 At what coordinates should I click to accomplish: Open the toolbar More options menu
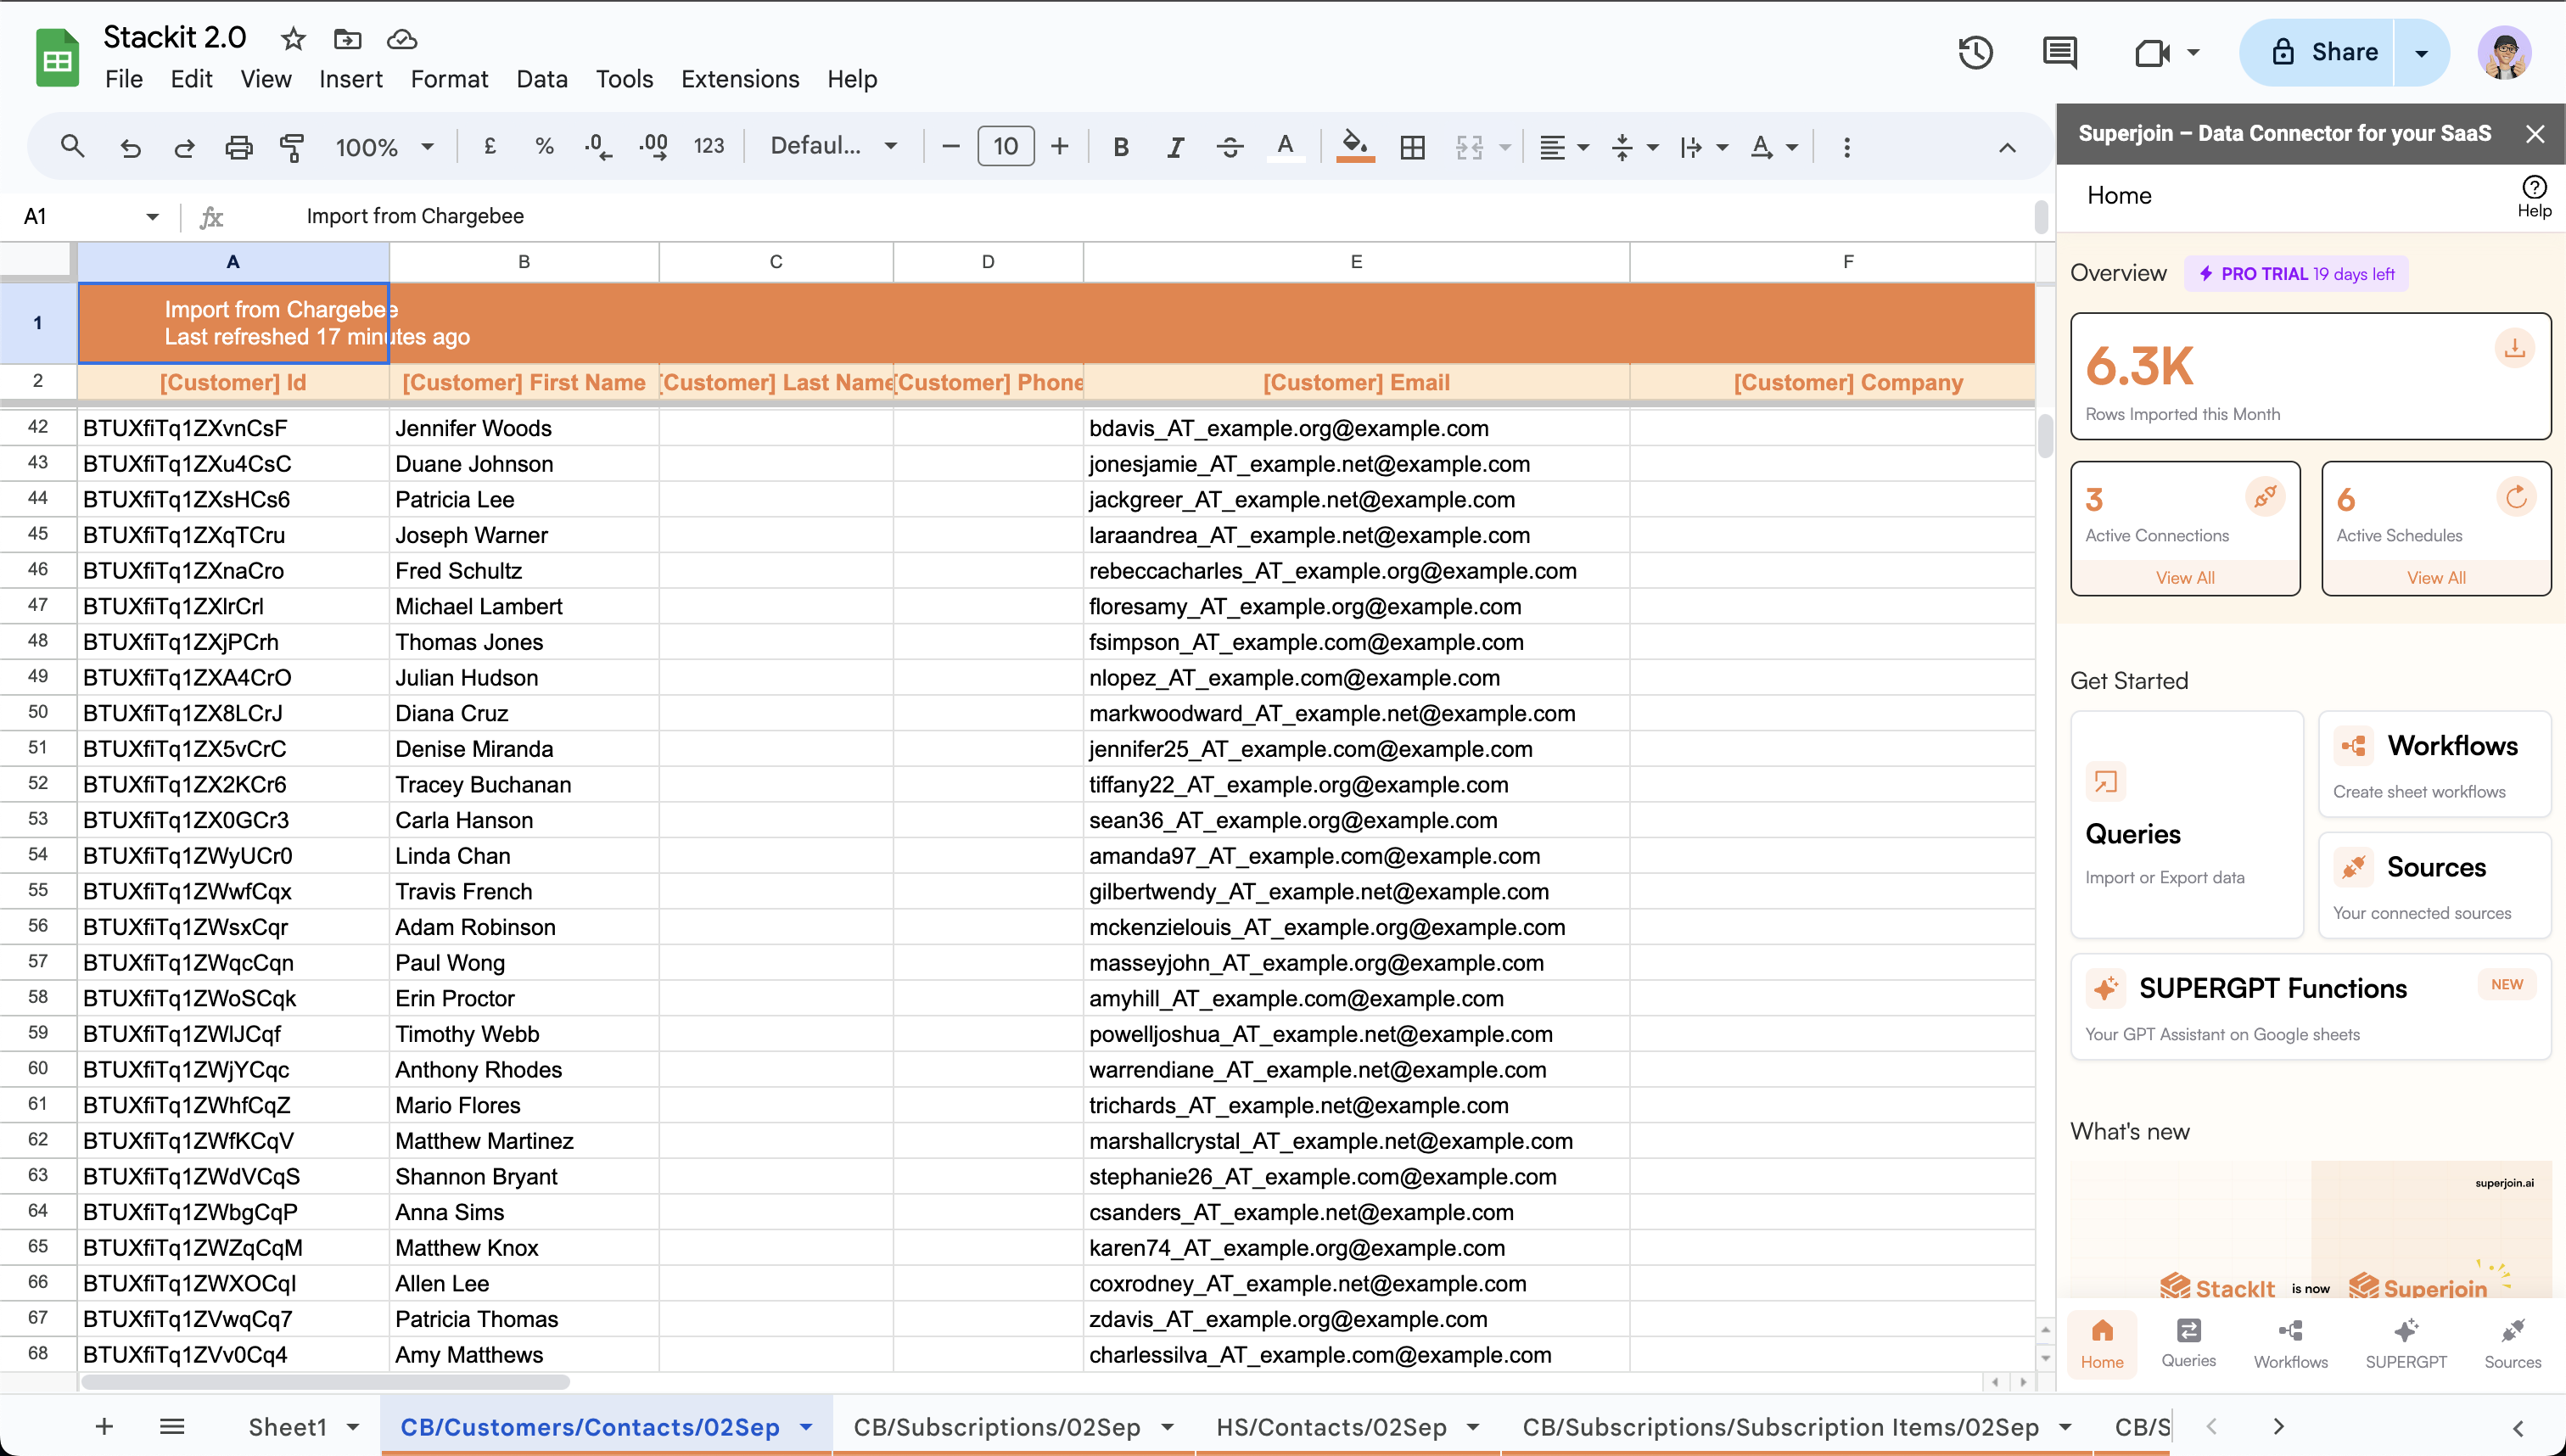point(1846,148)
